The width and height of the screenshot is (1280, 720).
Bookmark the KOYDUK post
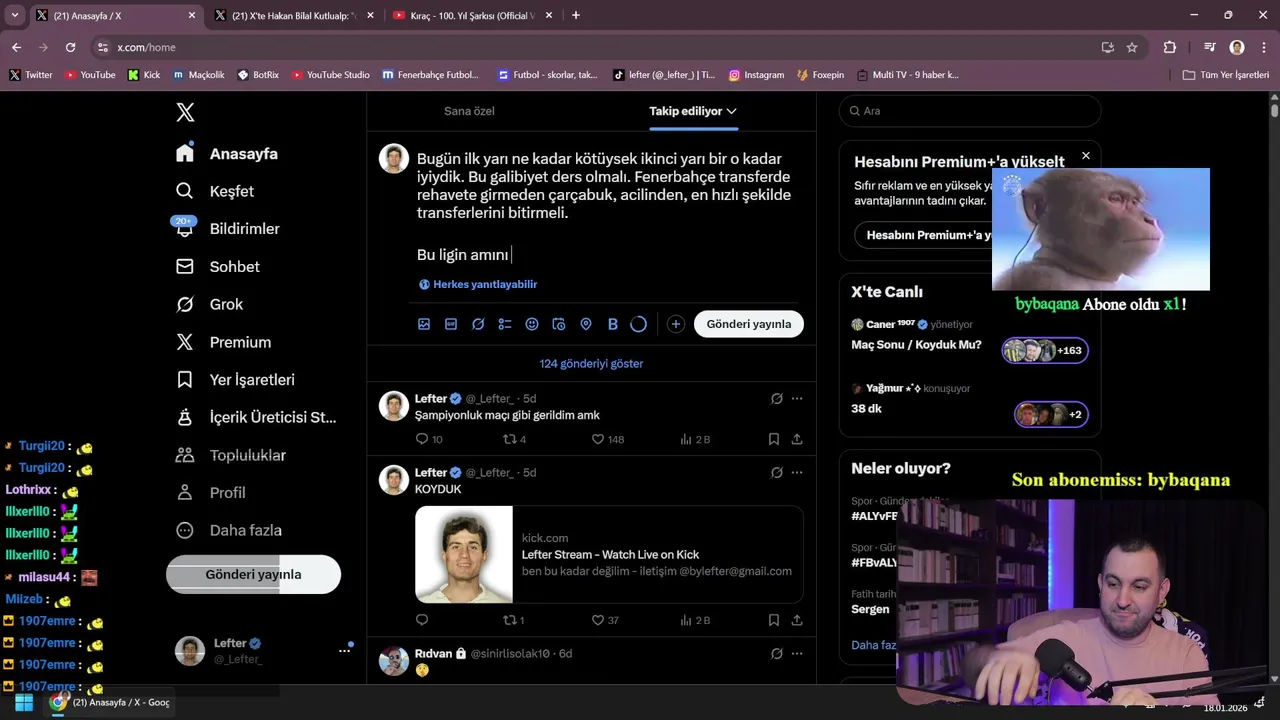[x=774, y=620]
